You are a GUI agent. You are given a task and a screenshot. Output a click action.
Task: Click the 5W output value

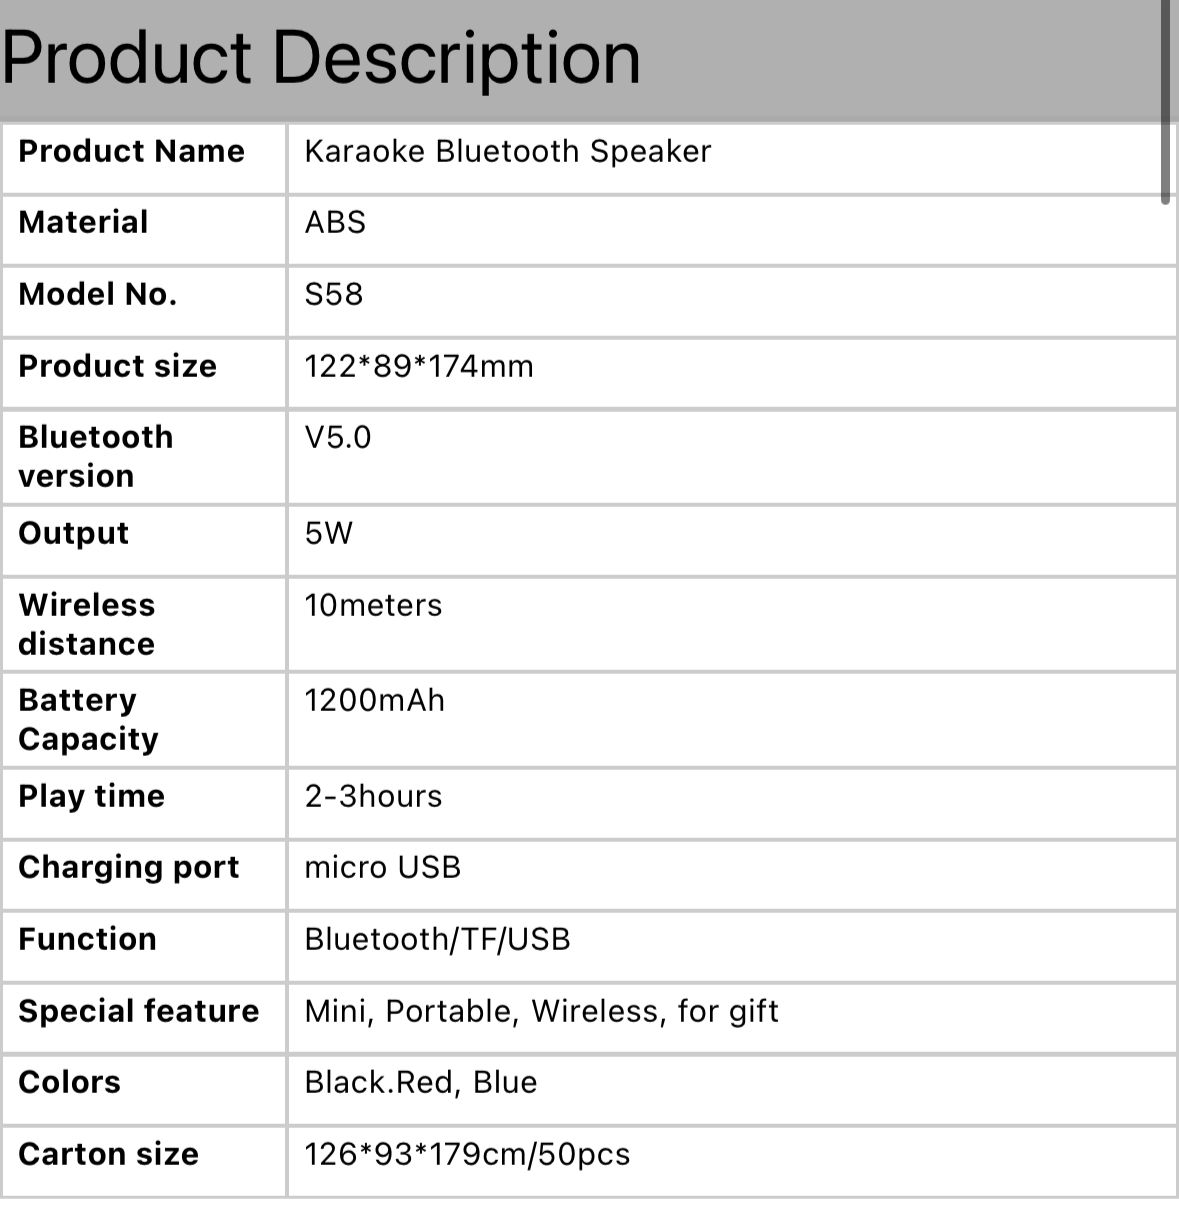point(329,534)
